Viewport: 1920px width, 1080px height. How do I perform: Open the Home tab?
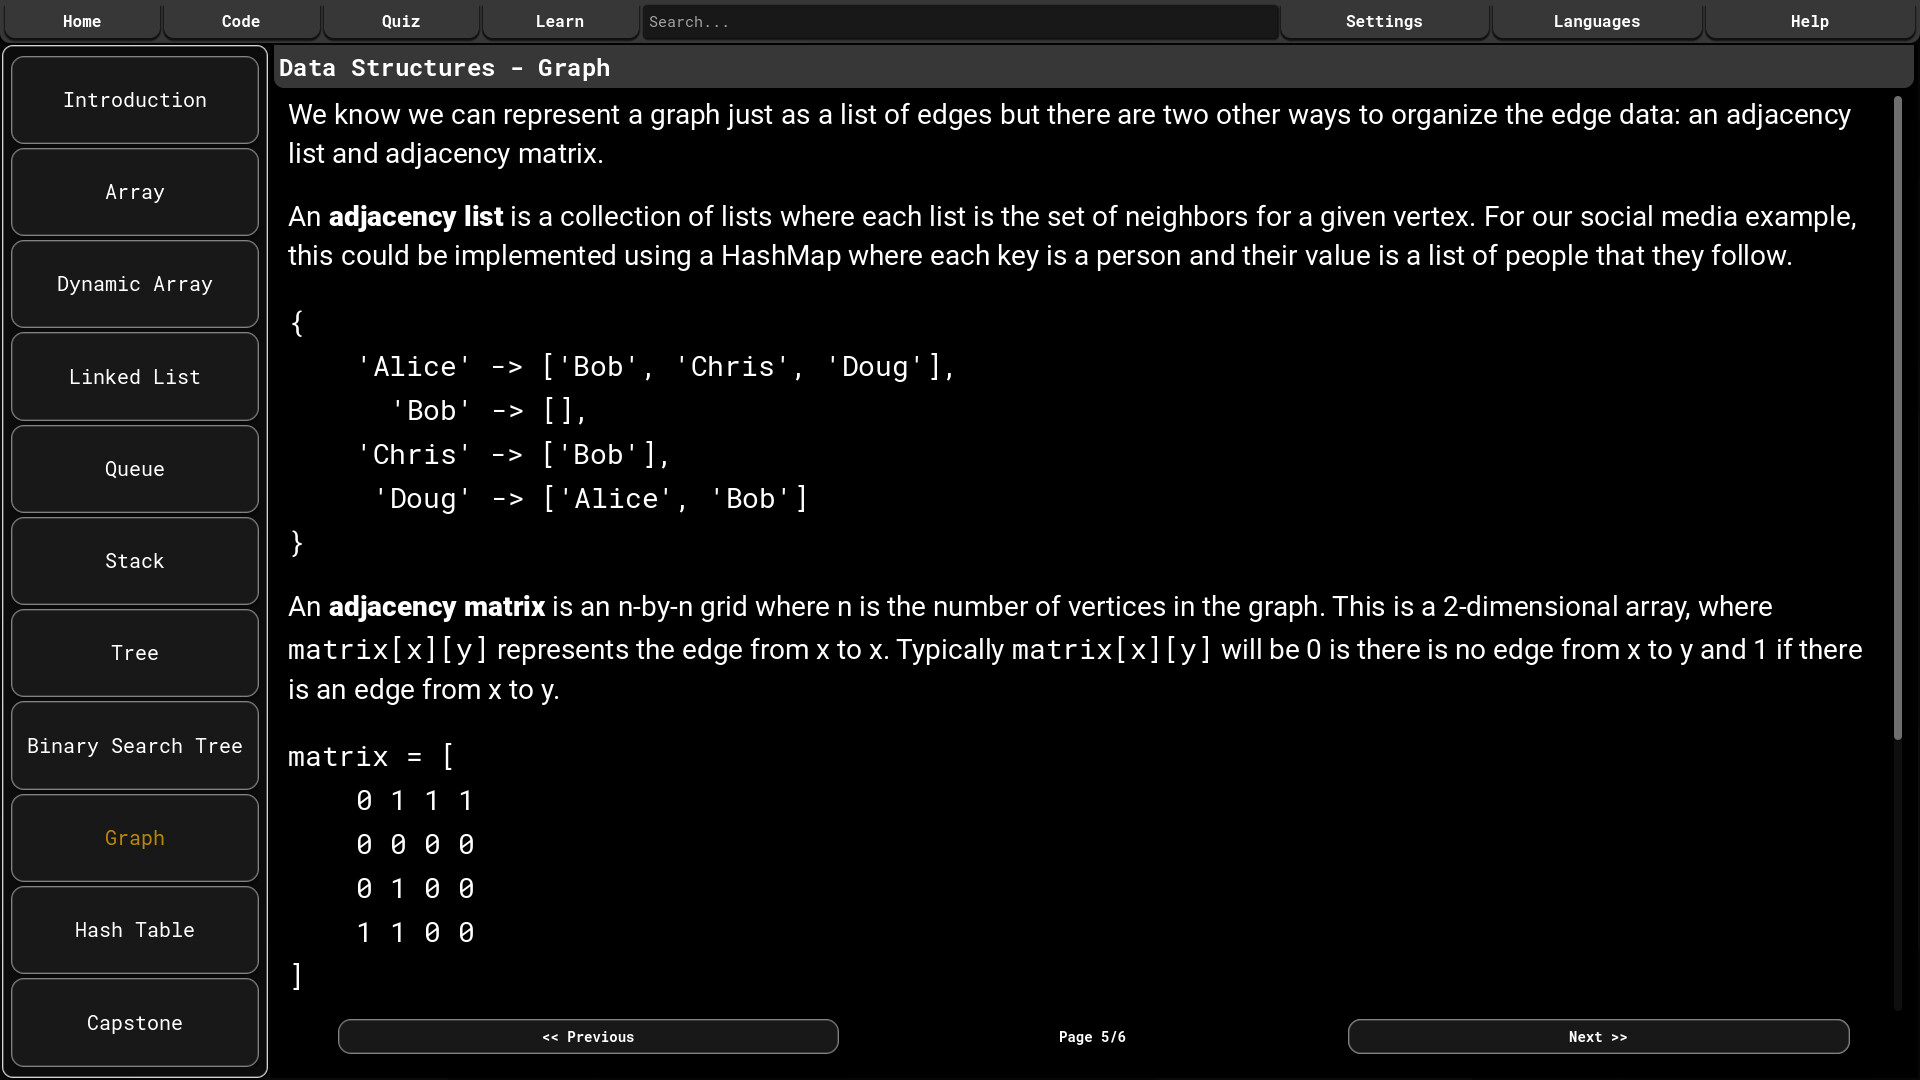click(82, 21)
